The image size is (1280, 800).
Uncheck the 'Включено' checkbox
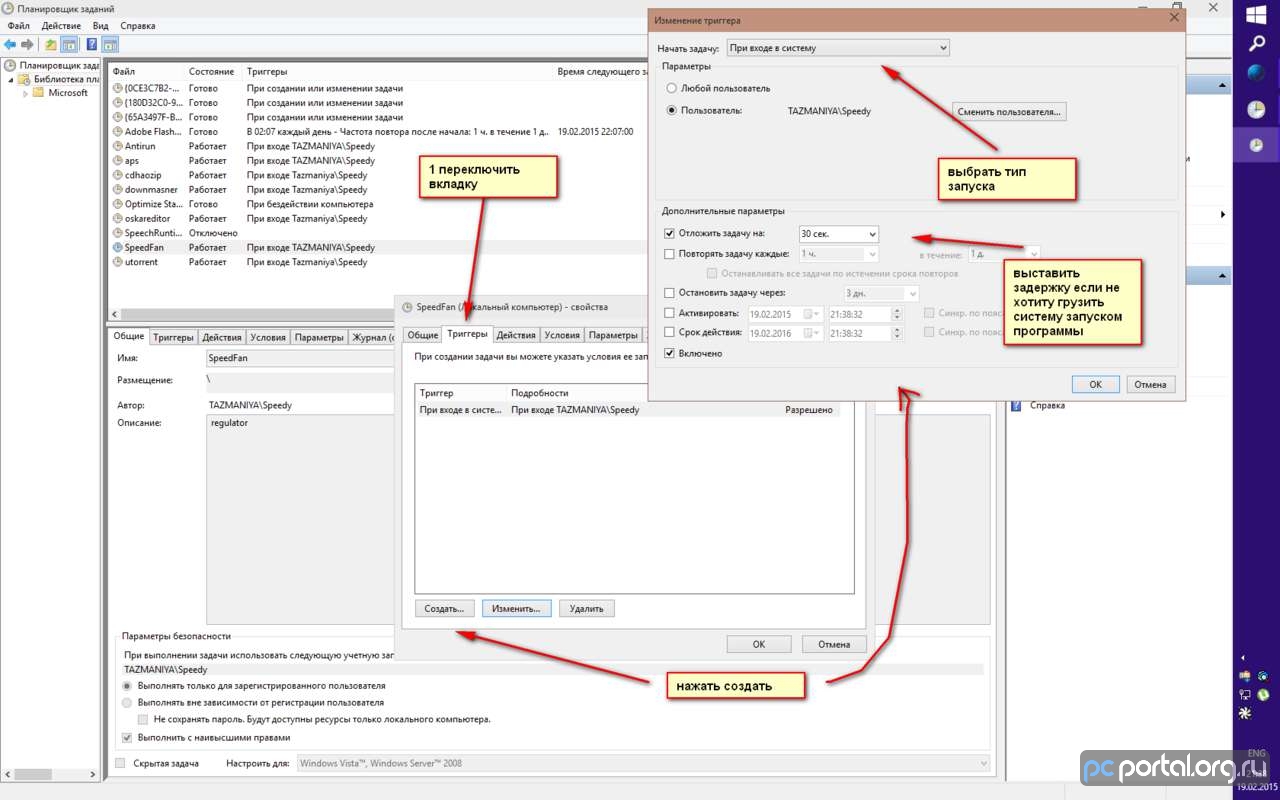click(x=670, y=353)
